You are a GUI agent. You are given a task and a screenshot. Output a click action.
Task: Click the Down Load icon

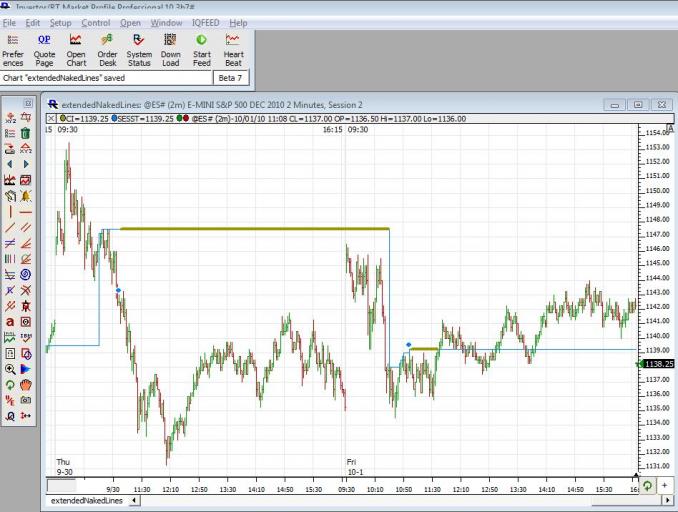tap(171, 50)
